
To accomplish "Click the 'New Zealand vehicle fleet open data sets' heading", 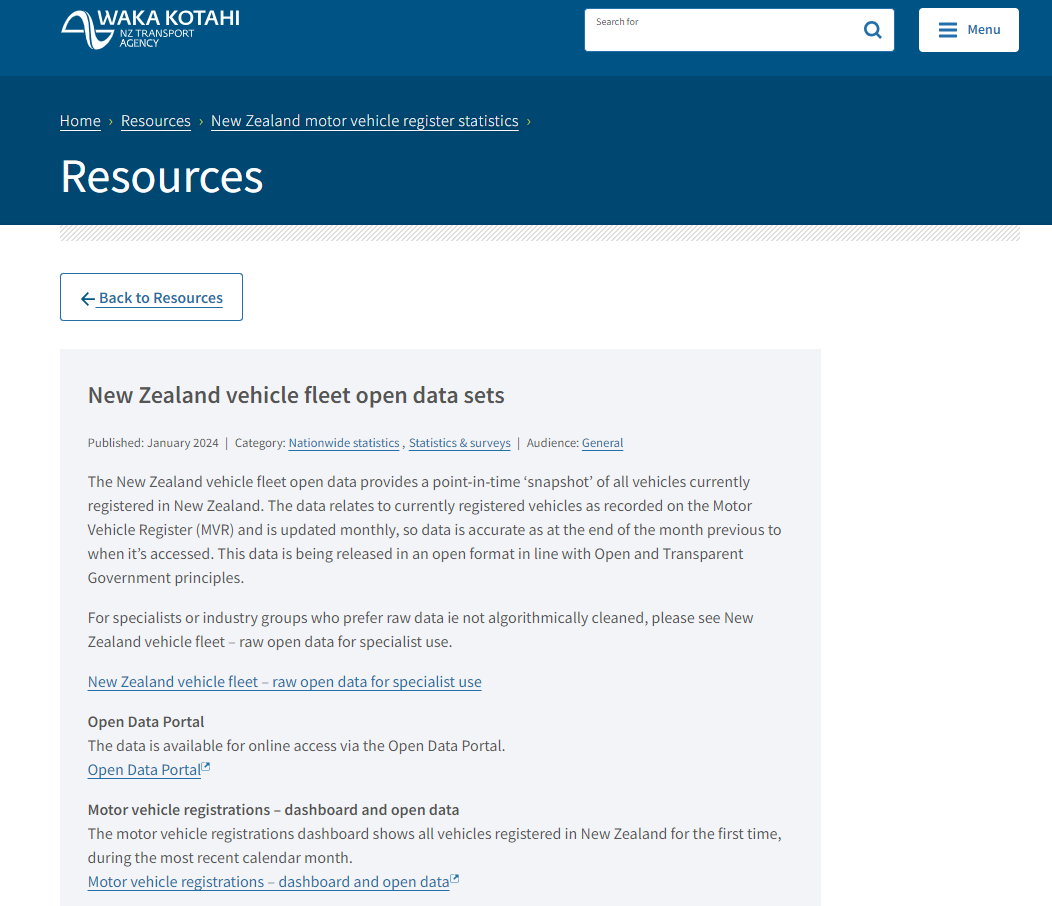I will click(296, 395).
